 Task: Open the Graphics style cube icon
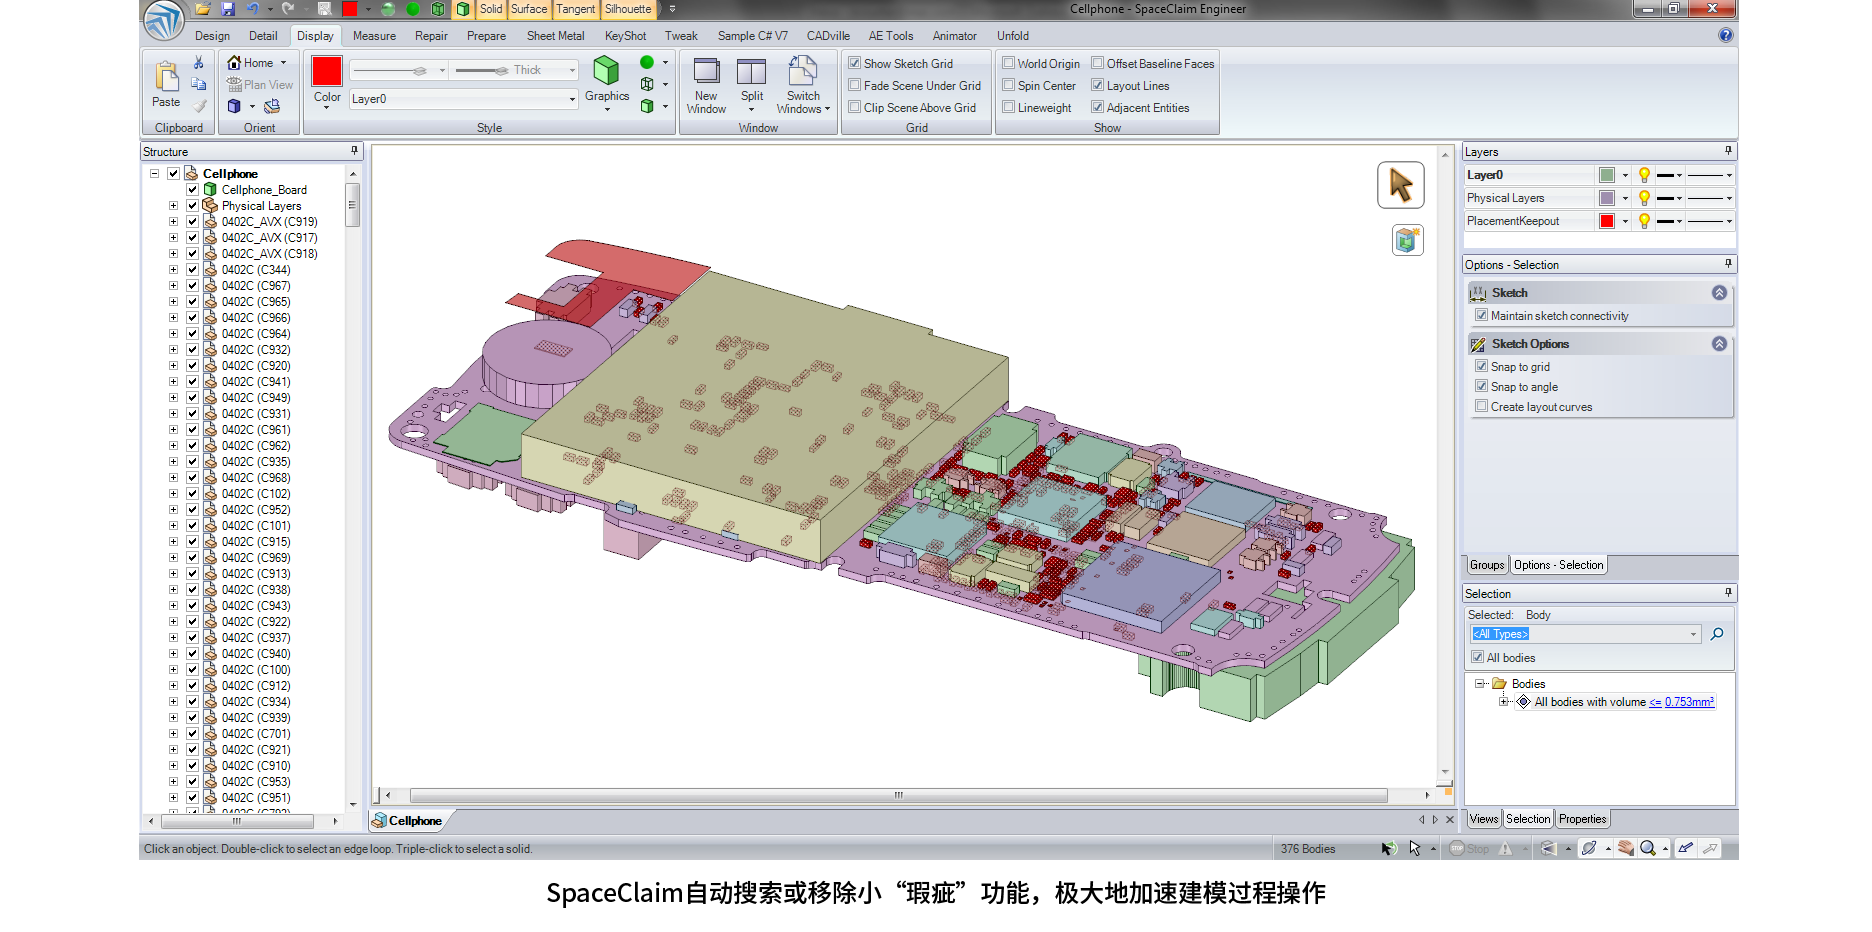[606, 72]
